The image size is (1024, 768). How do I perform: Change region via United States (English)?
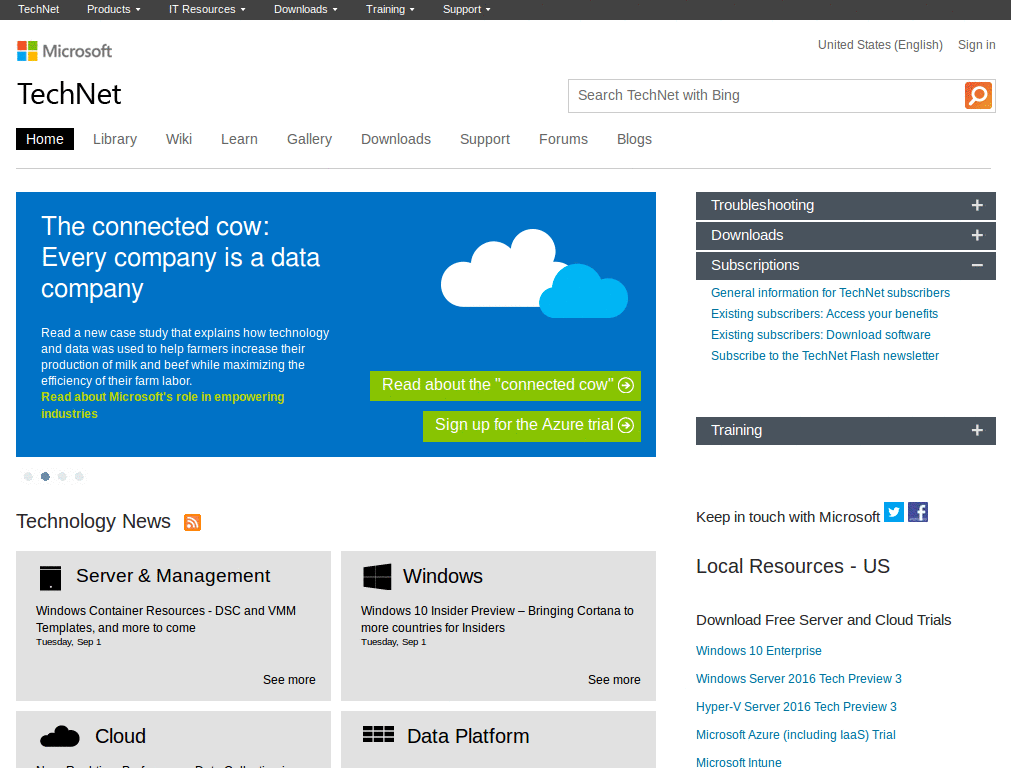[x=880, y=44]
